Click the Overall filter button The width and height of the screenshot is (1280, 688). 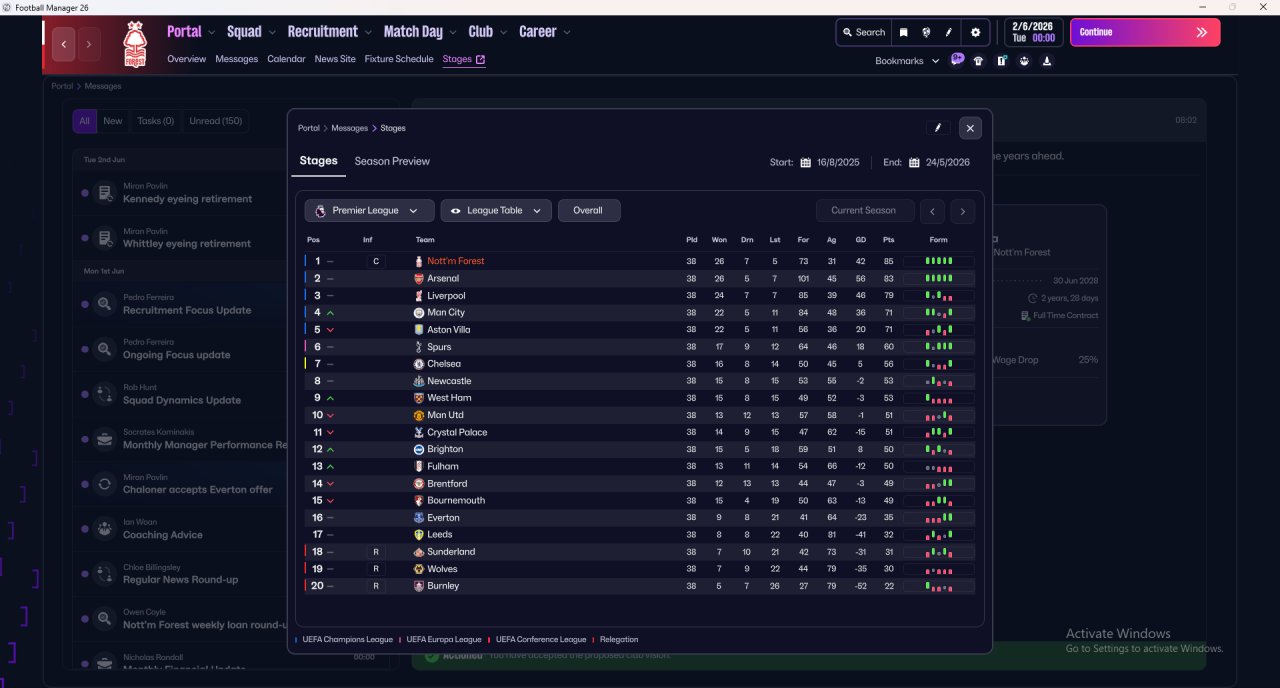(589, 211)
